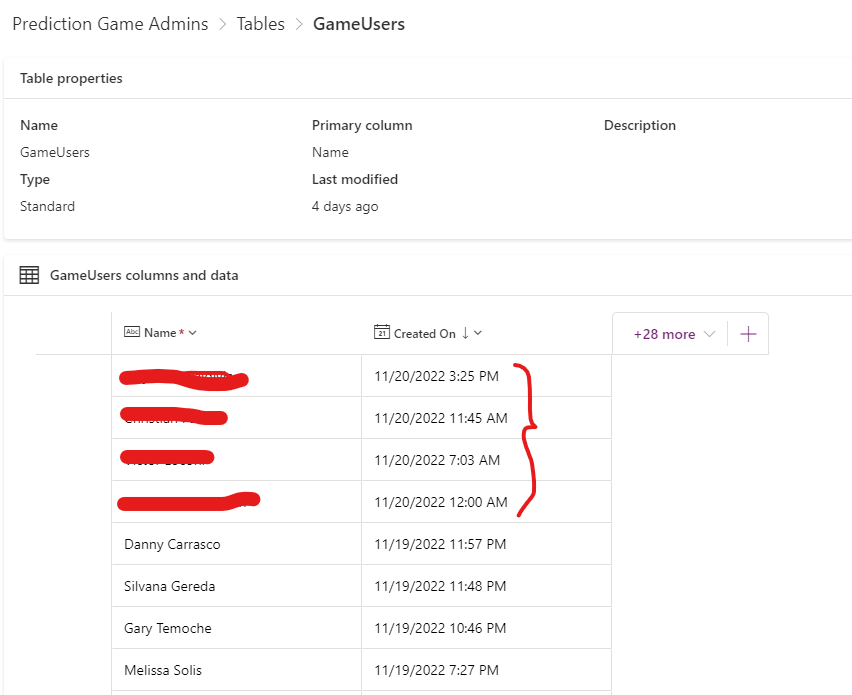Click the table grid icon beside GameUsers columns
Image resolution: width=852 pixels, height=695 pixels.
28,274
